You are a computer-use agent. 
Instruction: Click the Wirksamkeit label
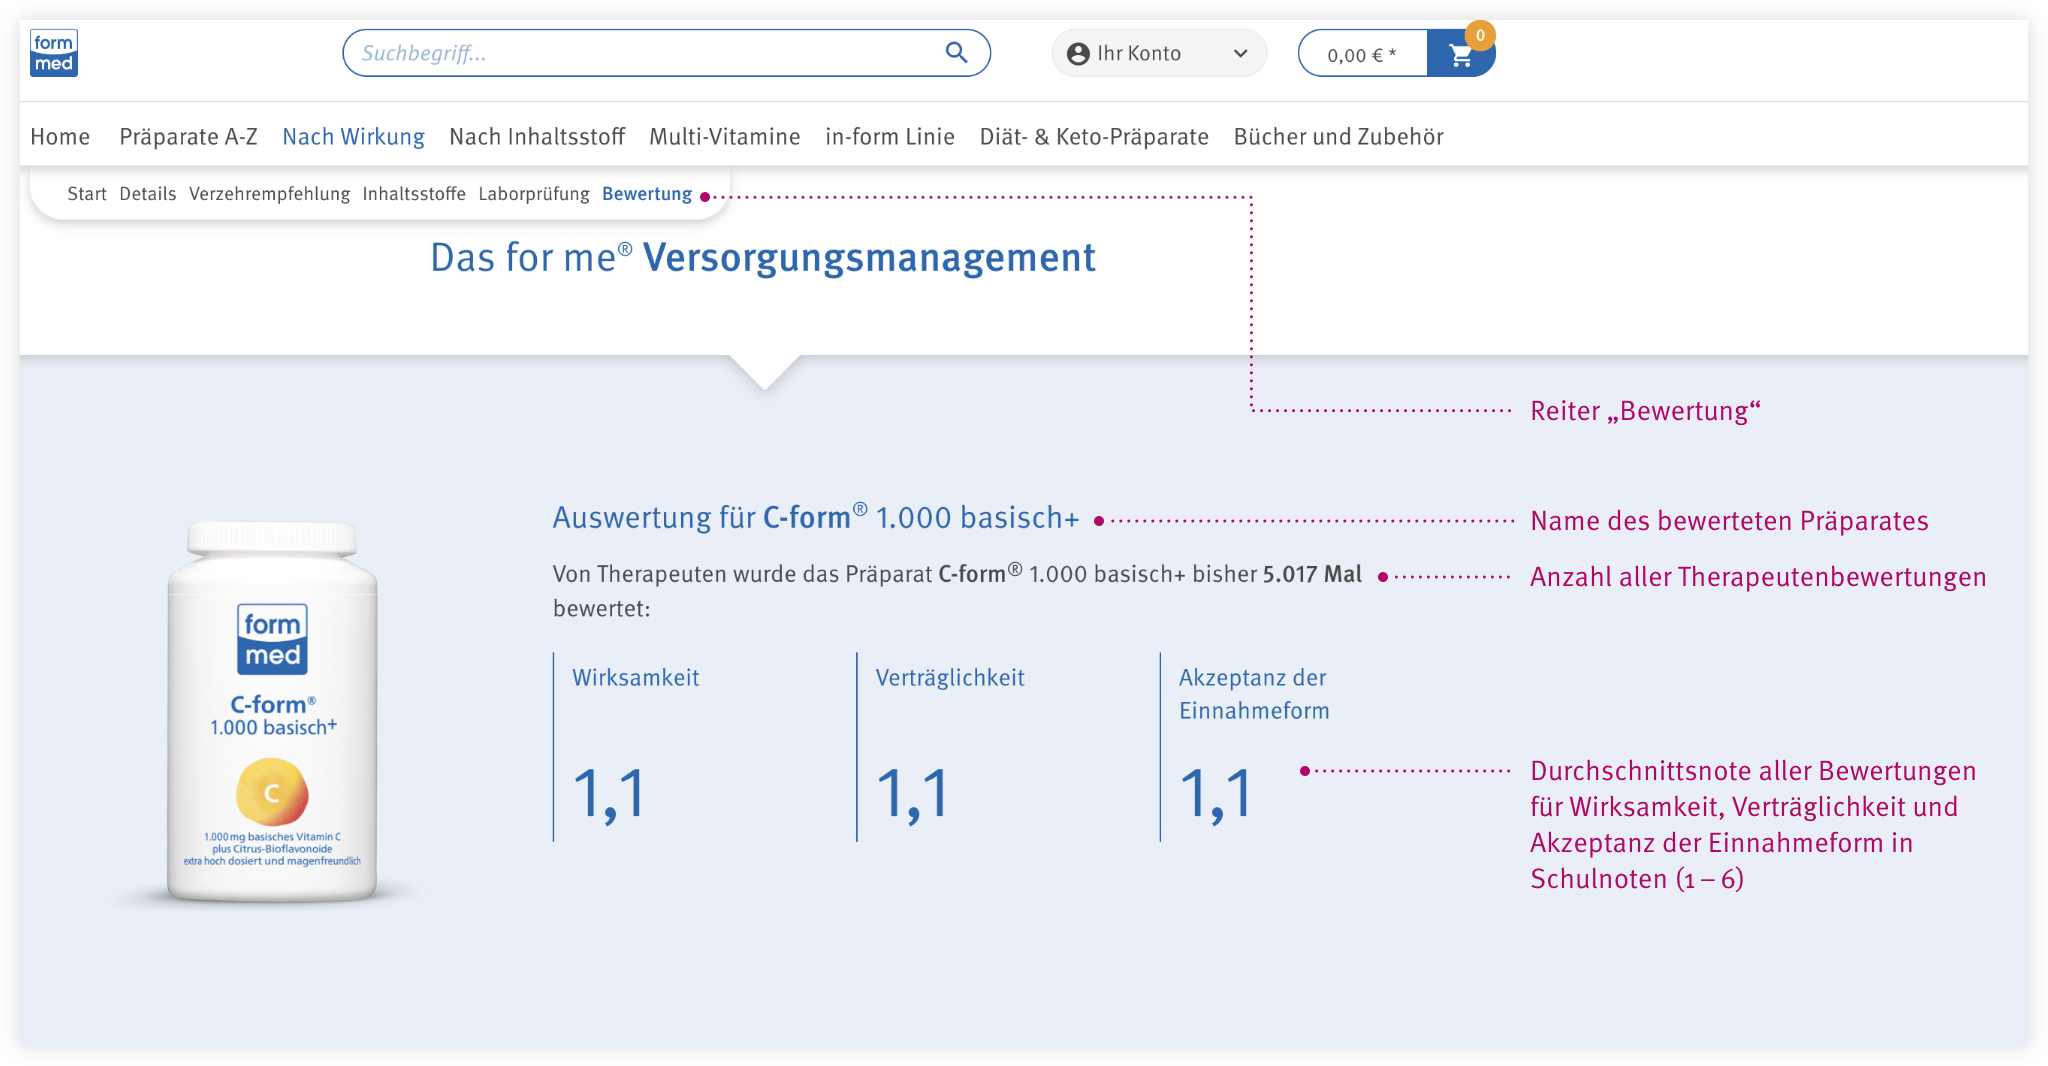click(x=636, y=678)
